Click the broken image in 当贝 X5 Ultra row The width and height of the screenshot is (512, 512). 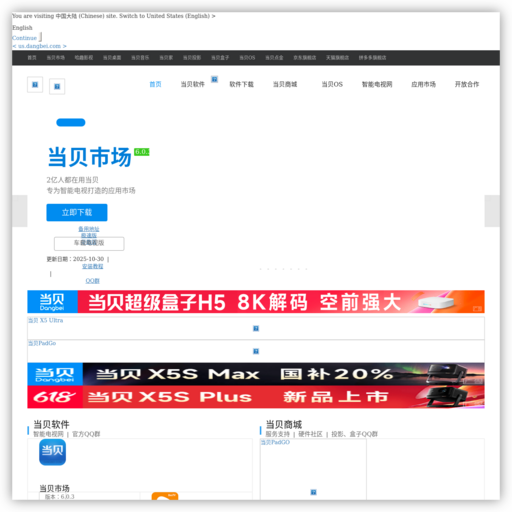tap(256, 329)
